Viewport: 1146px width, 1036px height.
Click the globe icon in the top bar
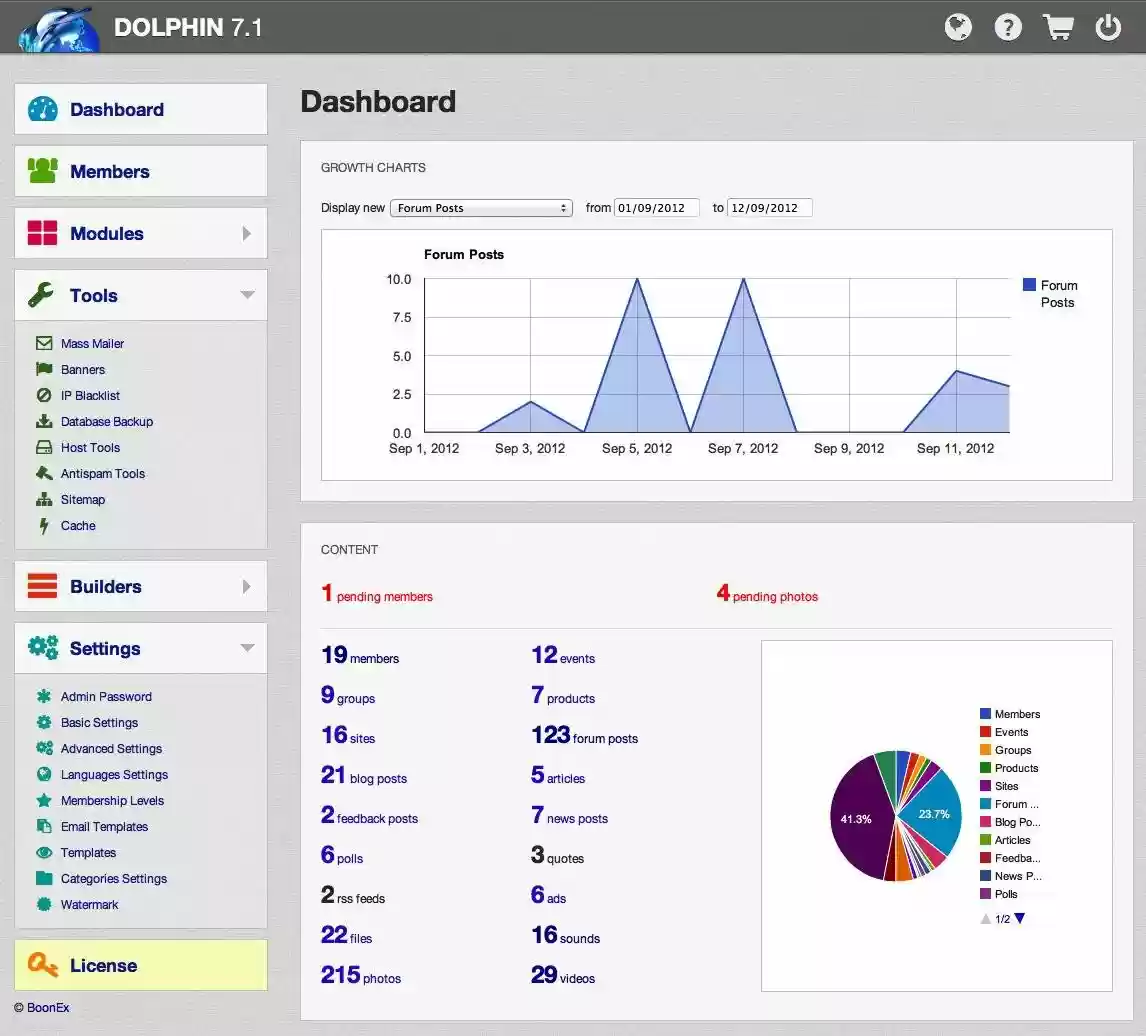[958, 27]
